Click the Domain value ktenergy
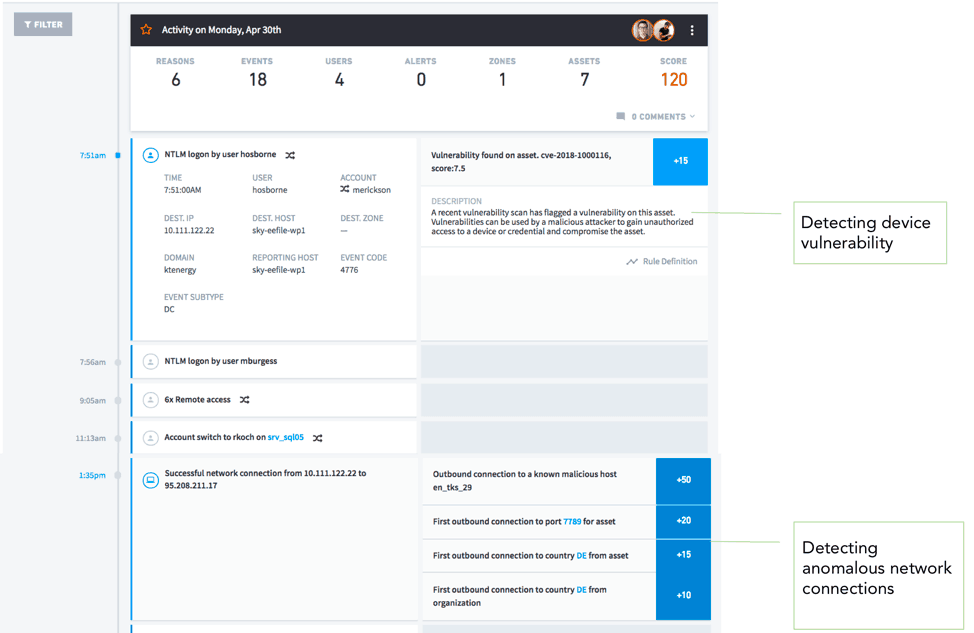 coord(180,270)
